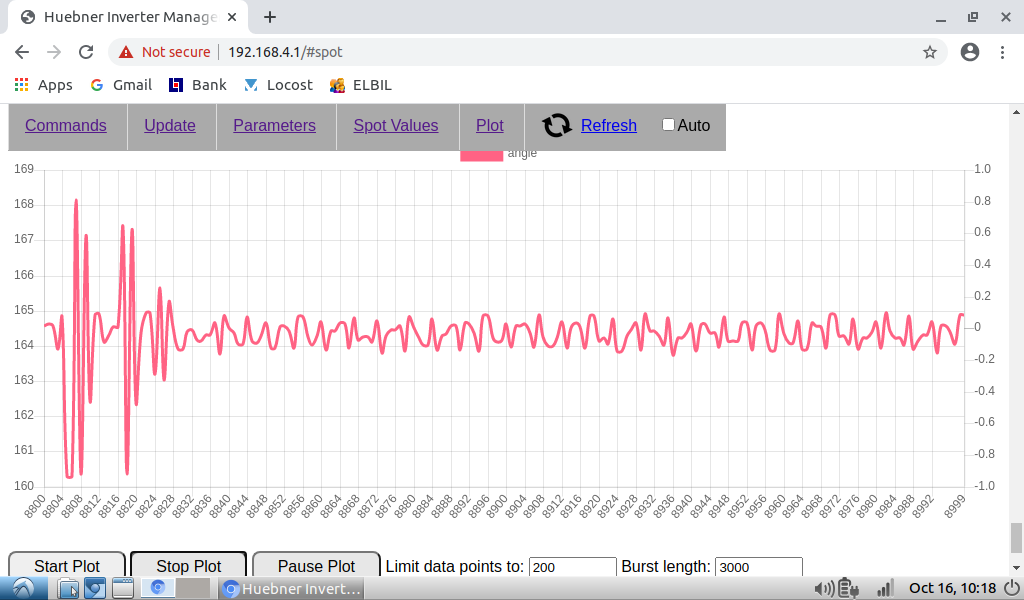1024x600 pixels.
Task: Open the Lubuntu start menu
Action: [22, 588]
